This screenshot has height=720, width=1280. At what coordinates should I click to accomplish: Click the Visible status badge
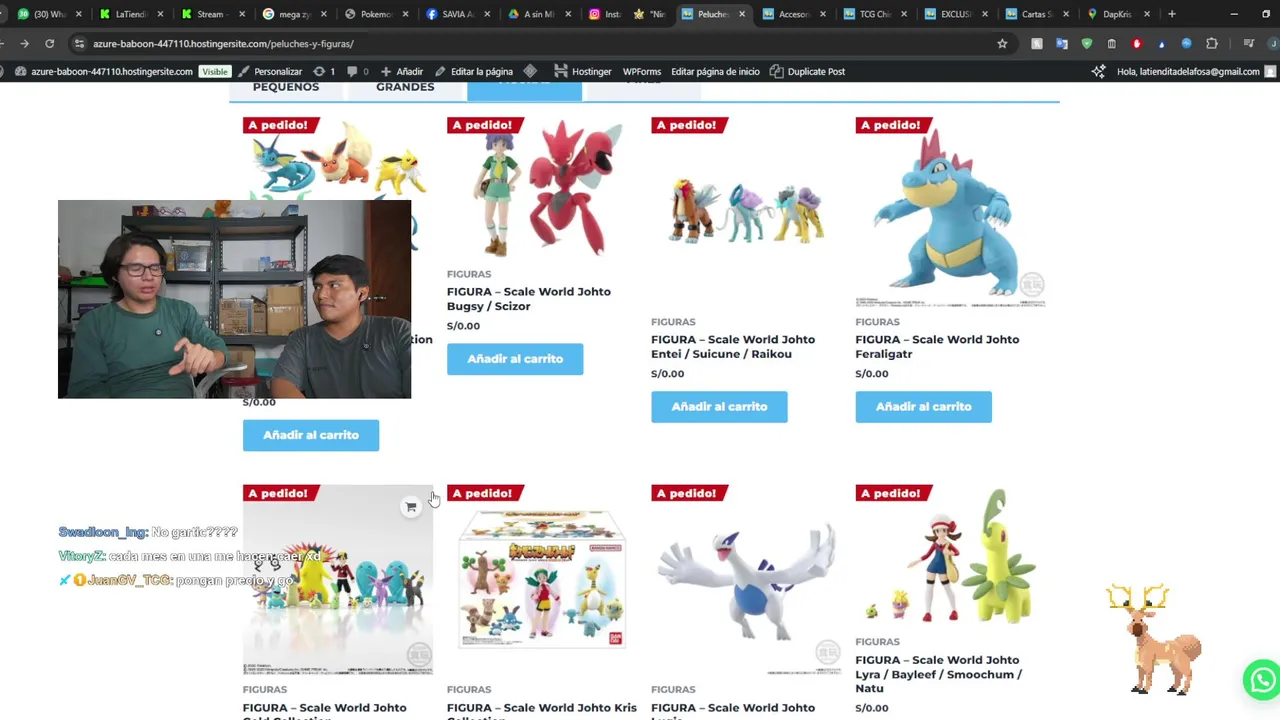coord(214,72)
